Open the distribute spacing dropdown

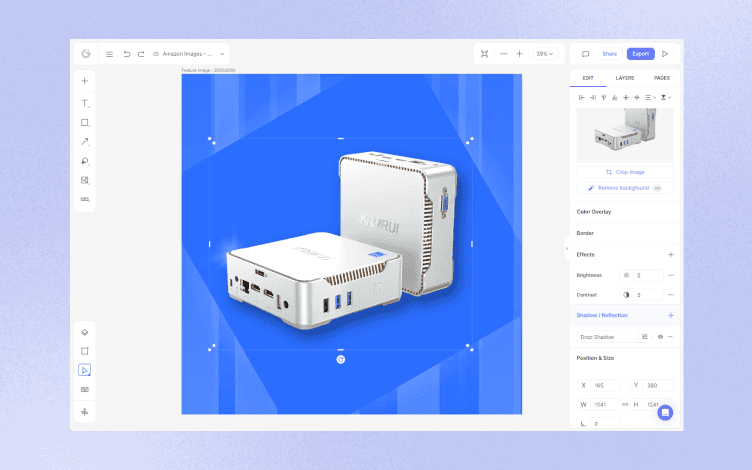pyautogui.click(x=650, y=97)
